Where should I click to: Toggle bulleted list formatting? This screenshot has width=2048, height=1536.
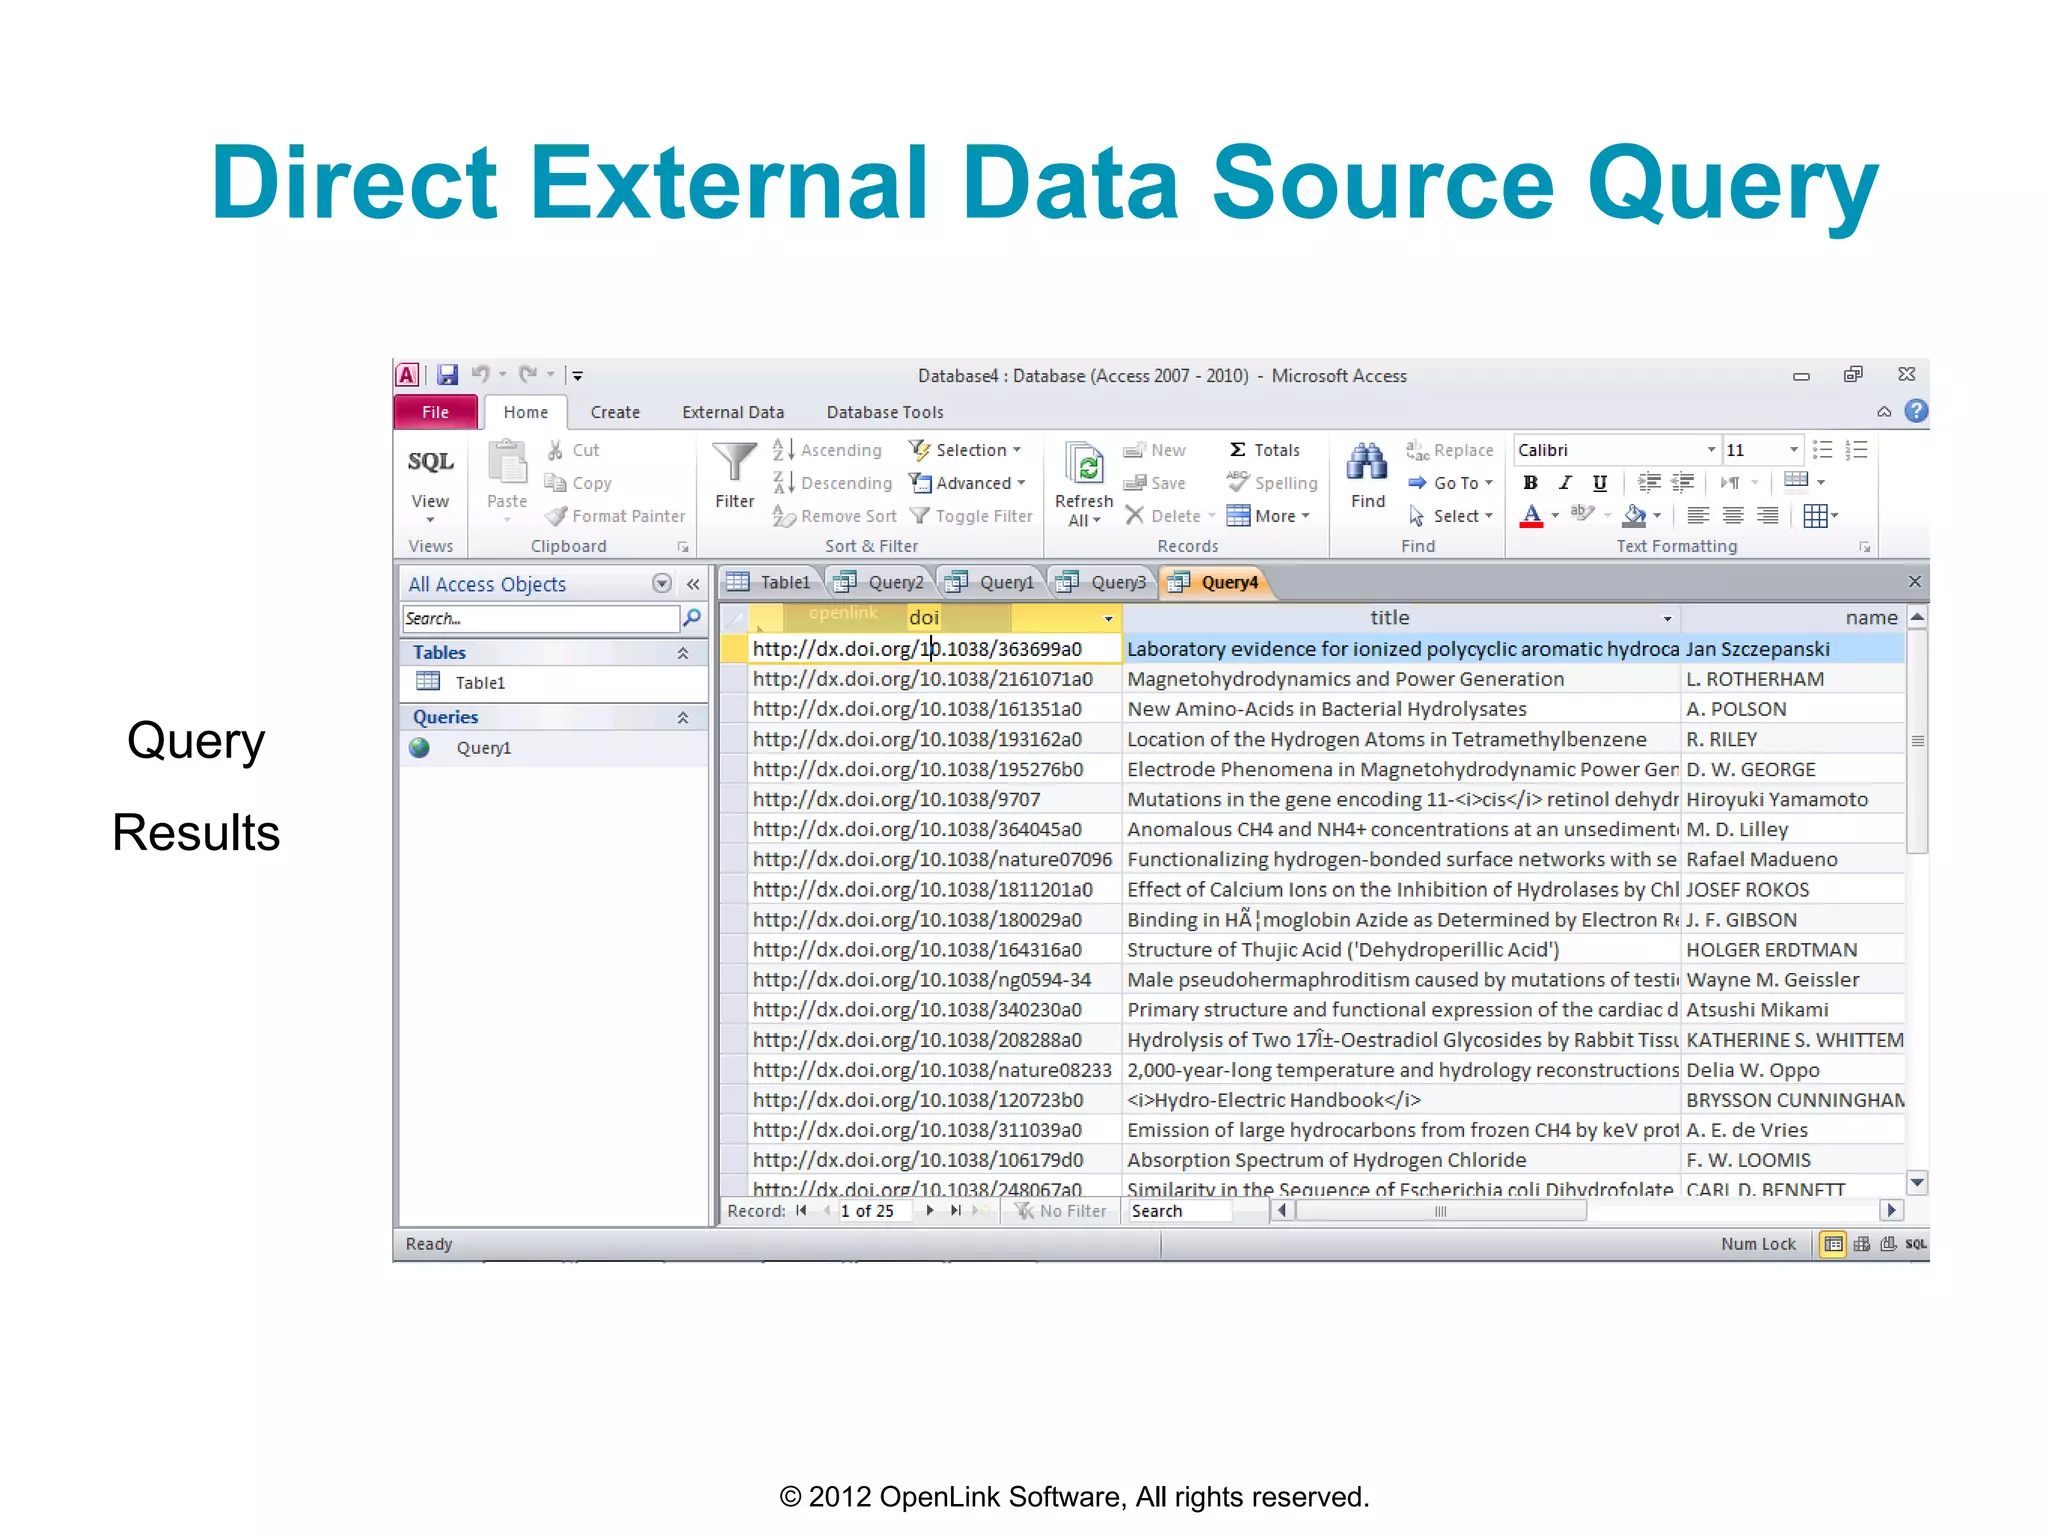1823,450
